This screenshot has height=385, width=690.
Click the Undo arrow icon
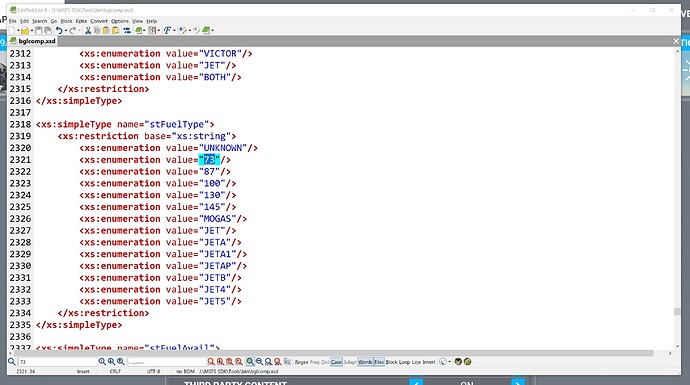pos(59,30)
